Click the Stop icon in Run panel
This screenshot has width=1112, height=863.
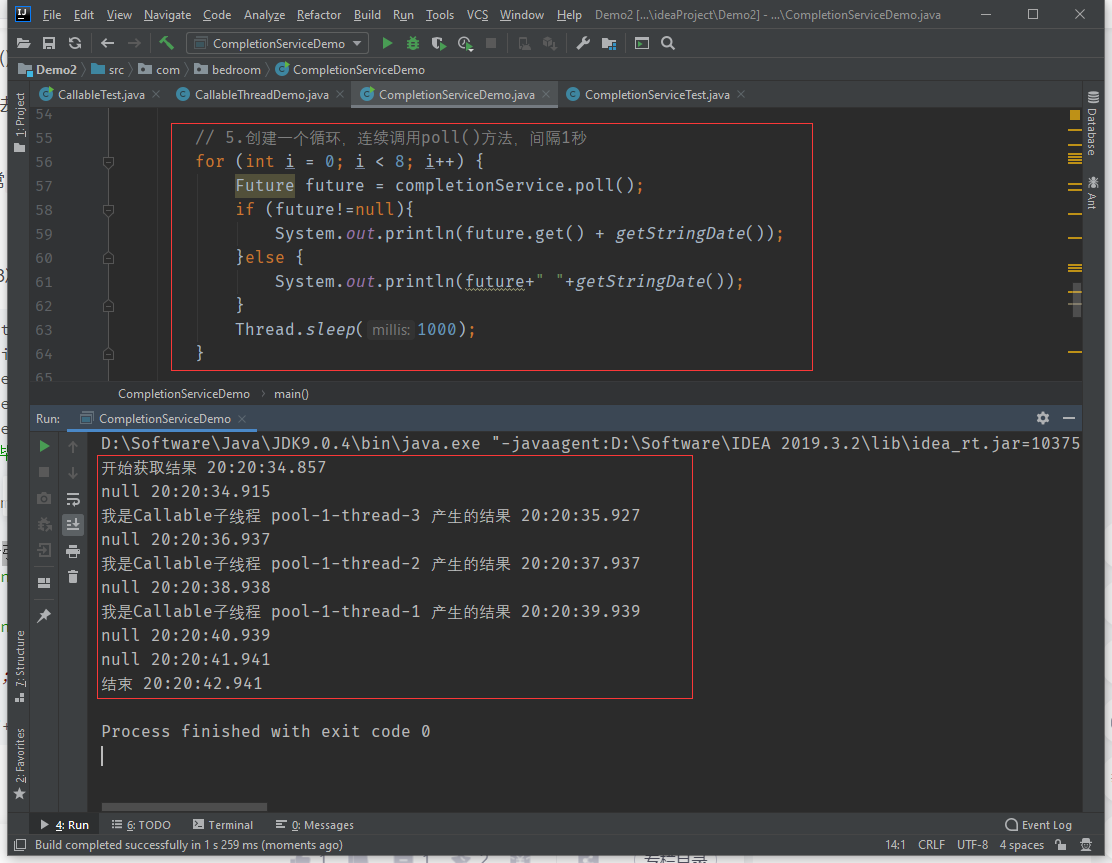[x=44, y=472]
